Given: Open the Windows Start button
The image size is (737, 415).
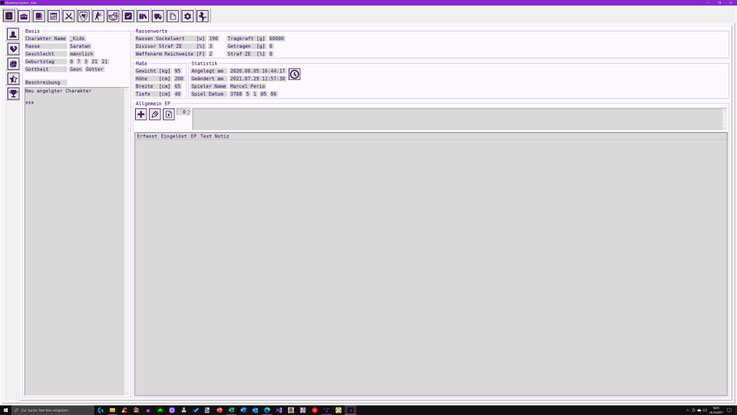Looking at the screenshot, I should pyautogui.click(x=5, y=410).
